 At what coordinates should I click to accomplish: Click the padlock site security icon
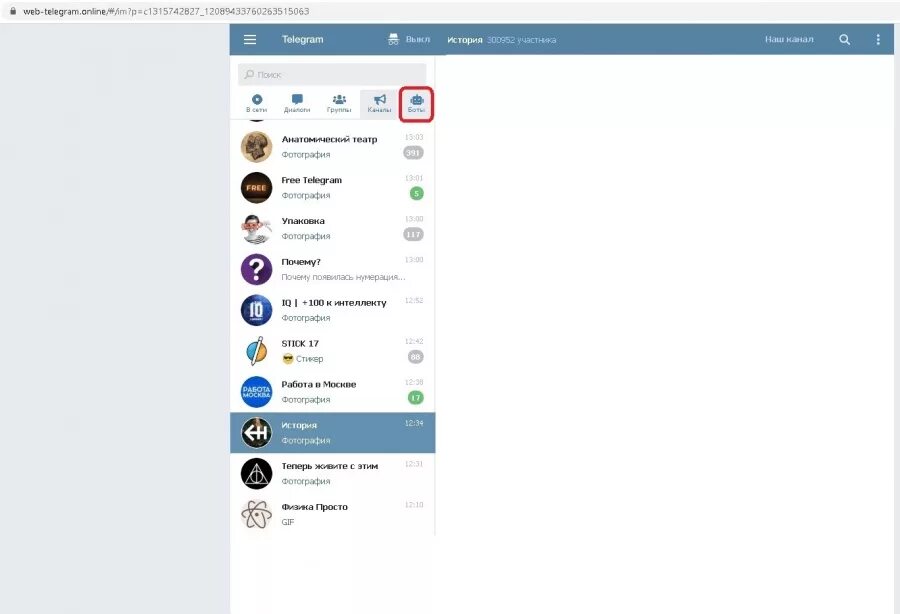click(13, 11)
